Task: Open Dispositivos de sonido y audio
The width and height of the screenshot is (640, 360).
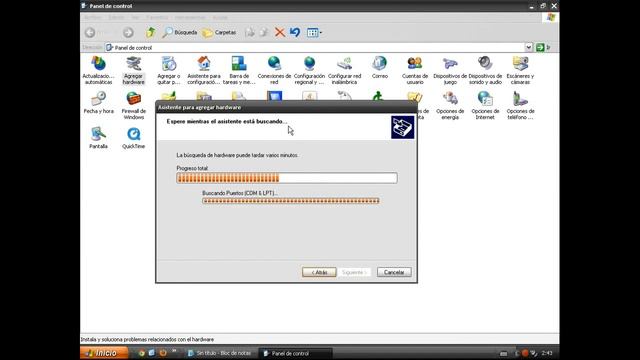Action: (485, 70)
